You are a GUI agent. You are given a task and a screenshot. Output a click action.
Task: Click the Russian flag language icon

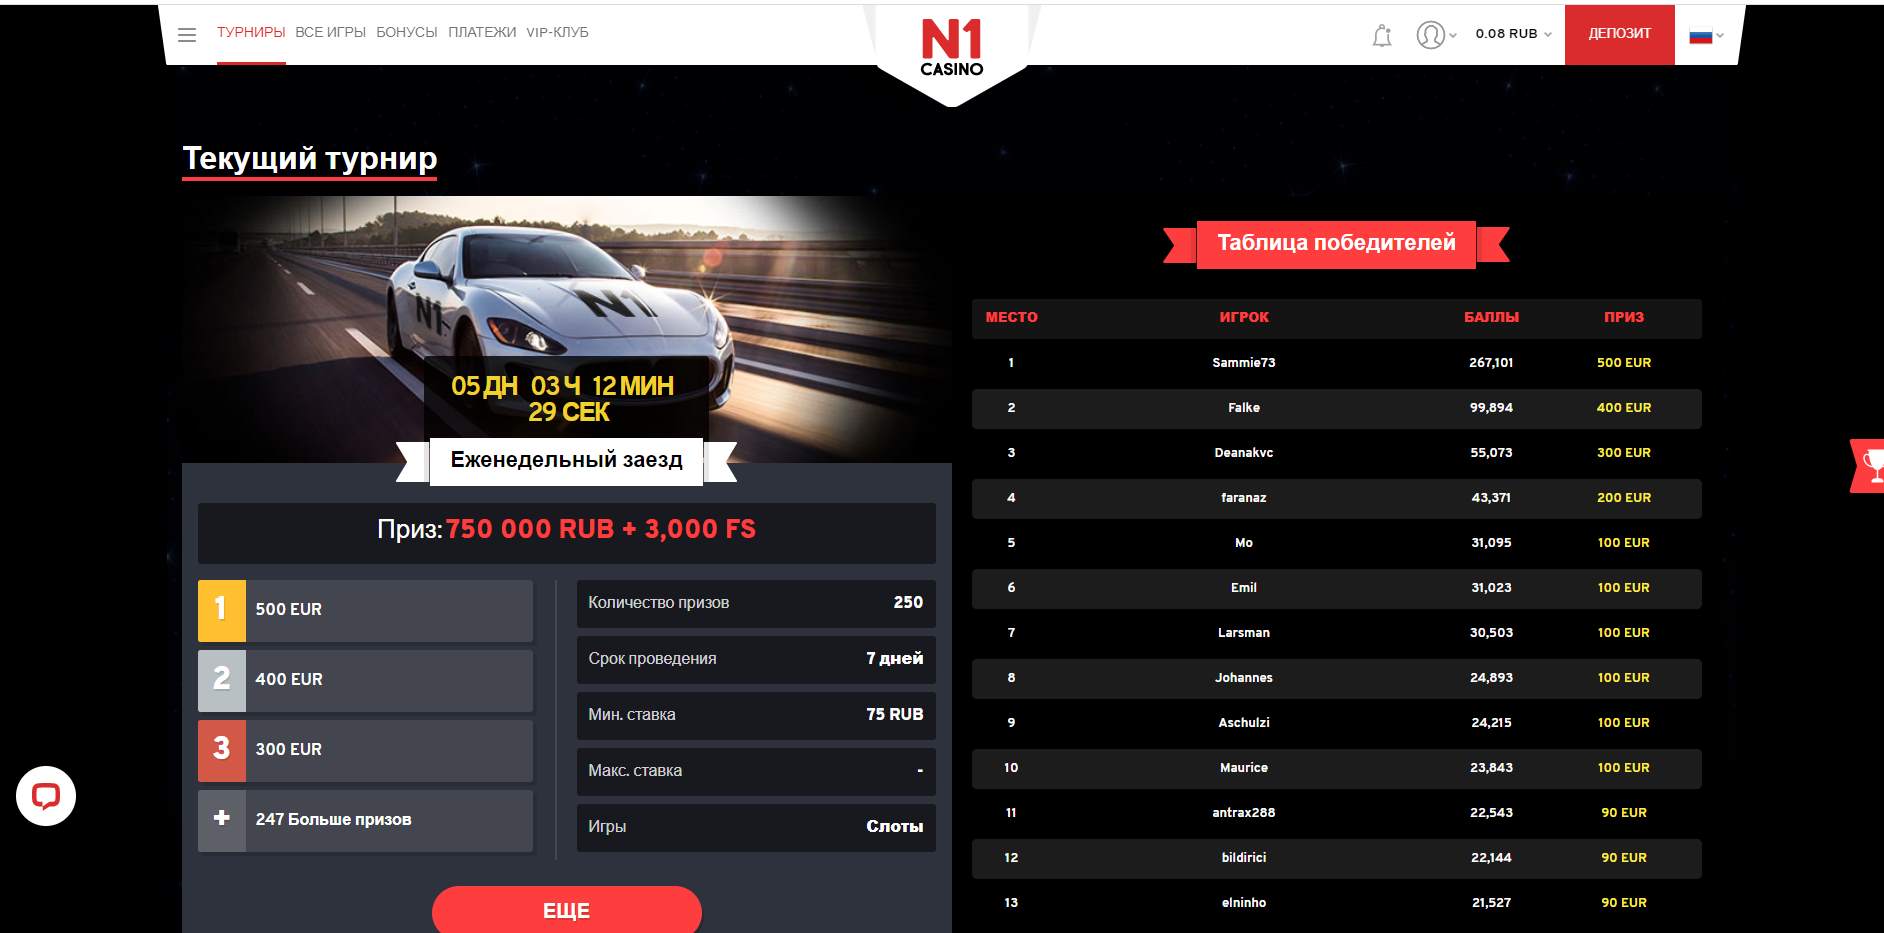(1700, 36)
